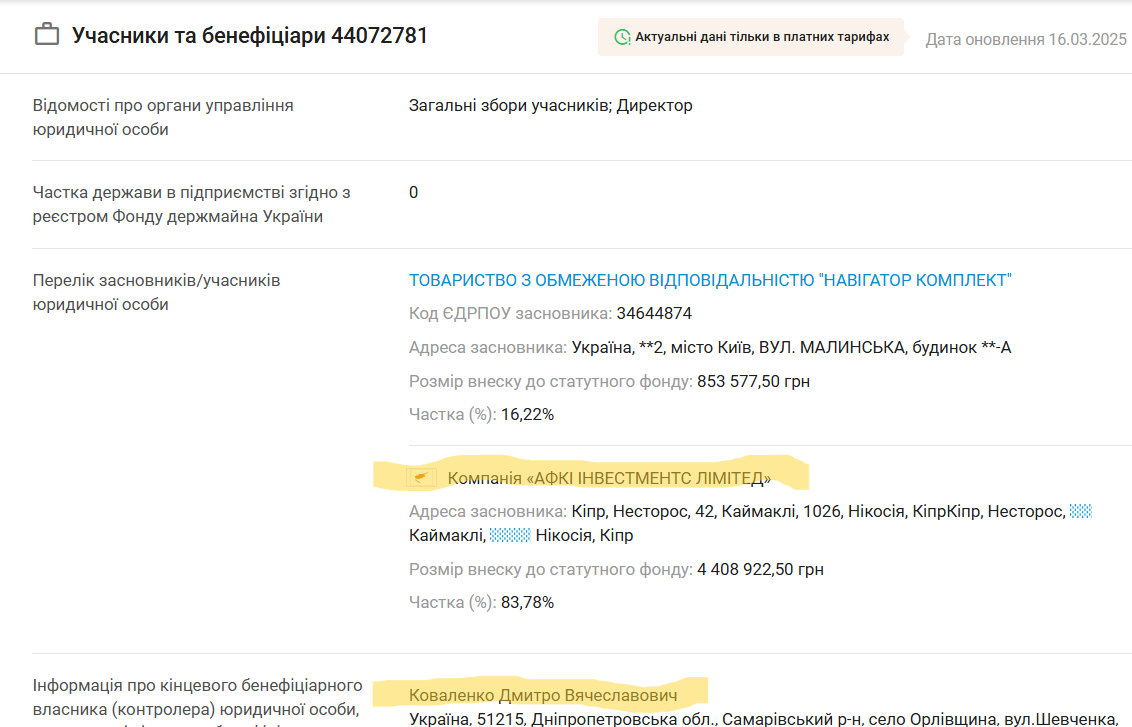Click the masked block before 'Нікосія, Кіпр'
The height and width of the screenshot is (727, 1132).
(510, 535)
